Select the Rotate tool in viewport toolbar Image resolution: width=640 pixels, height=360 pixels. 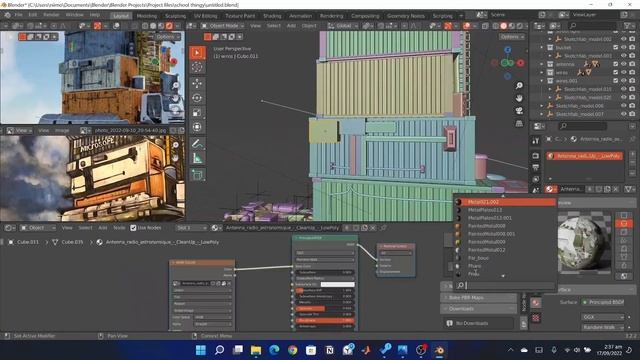tap(197, 98)
